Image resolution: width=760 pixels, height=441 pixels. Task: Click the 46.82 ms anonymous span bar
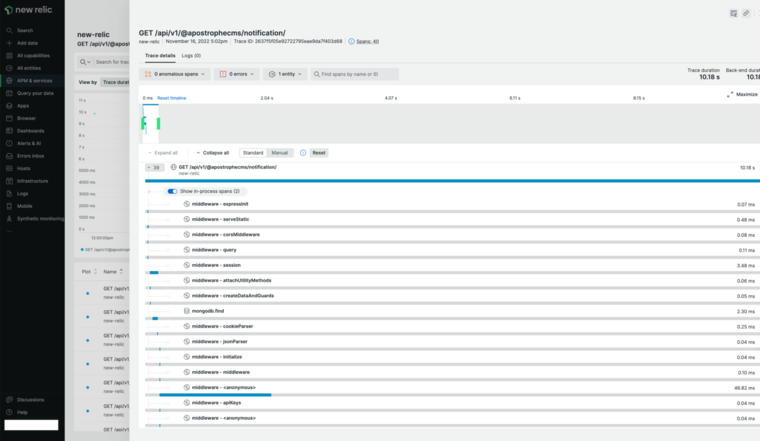pyautogui.click(x=215, y=395)
